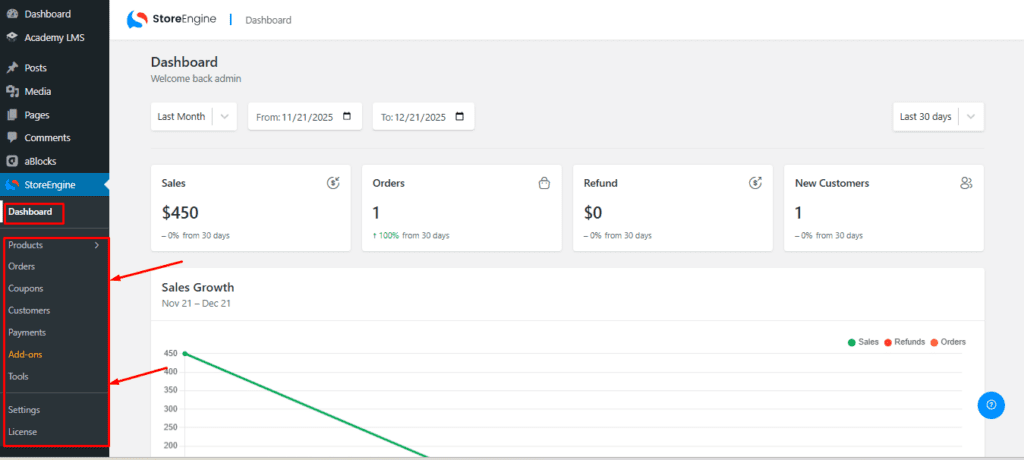Click the Media icon in sidebar
The height and width of the screenshot is (460, 1024).
pyautogui.click(x=12, y=91)
